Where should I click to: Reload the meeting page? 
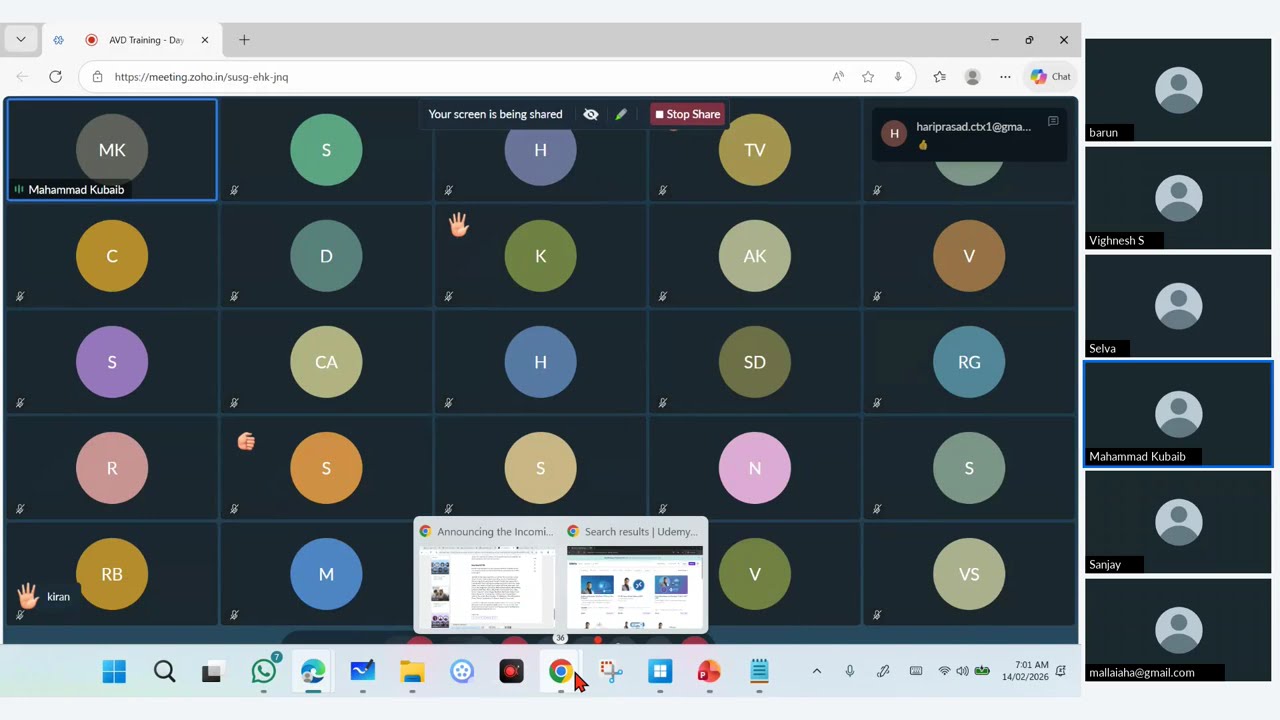(x=55, y=77)
